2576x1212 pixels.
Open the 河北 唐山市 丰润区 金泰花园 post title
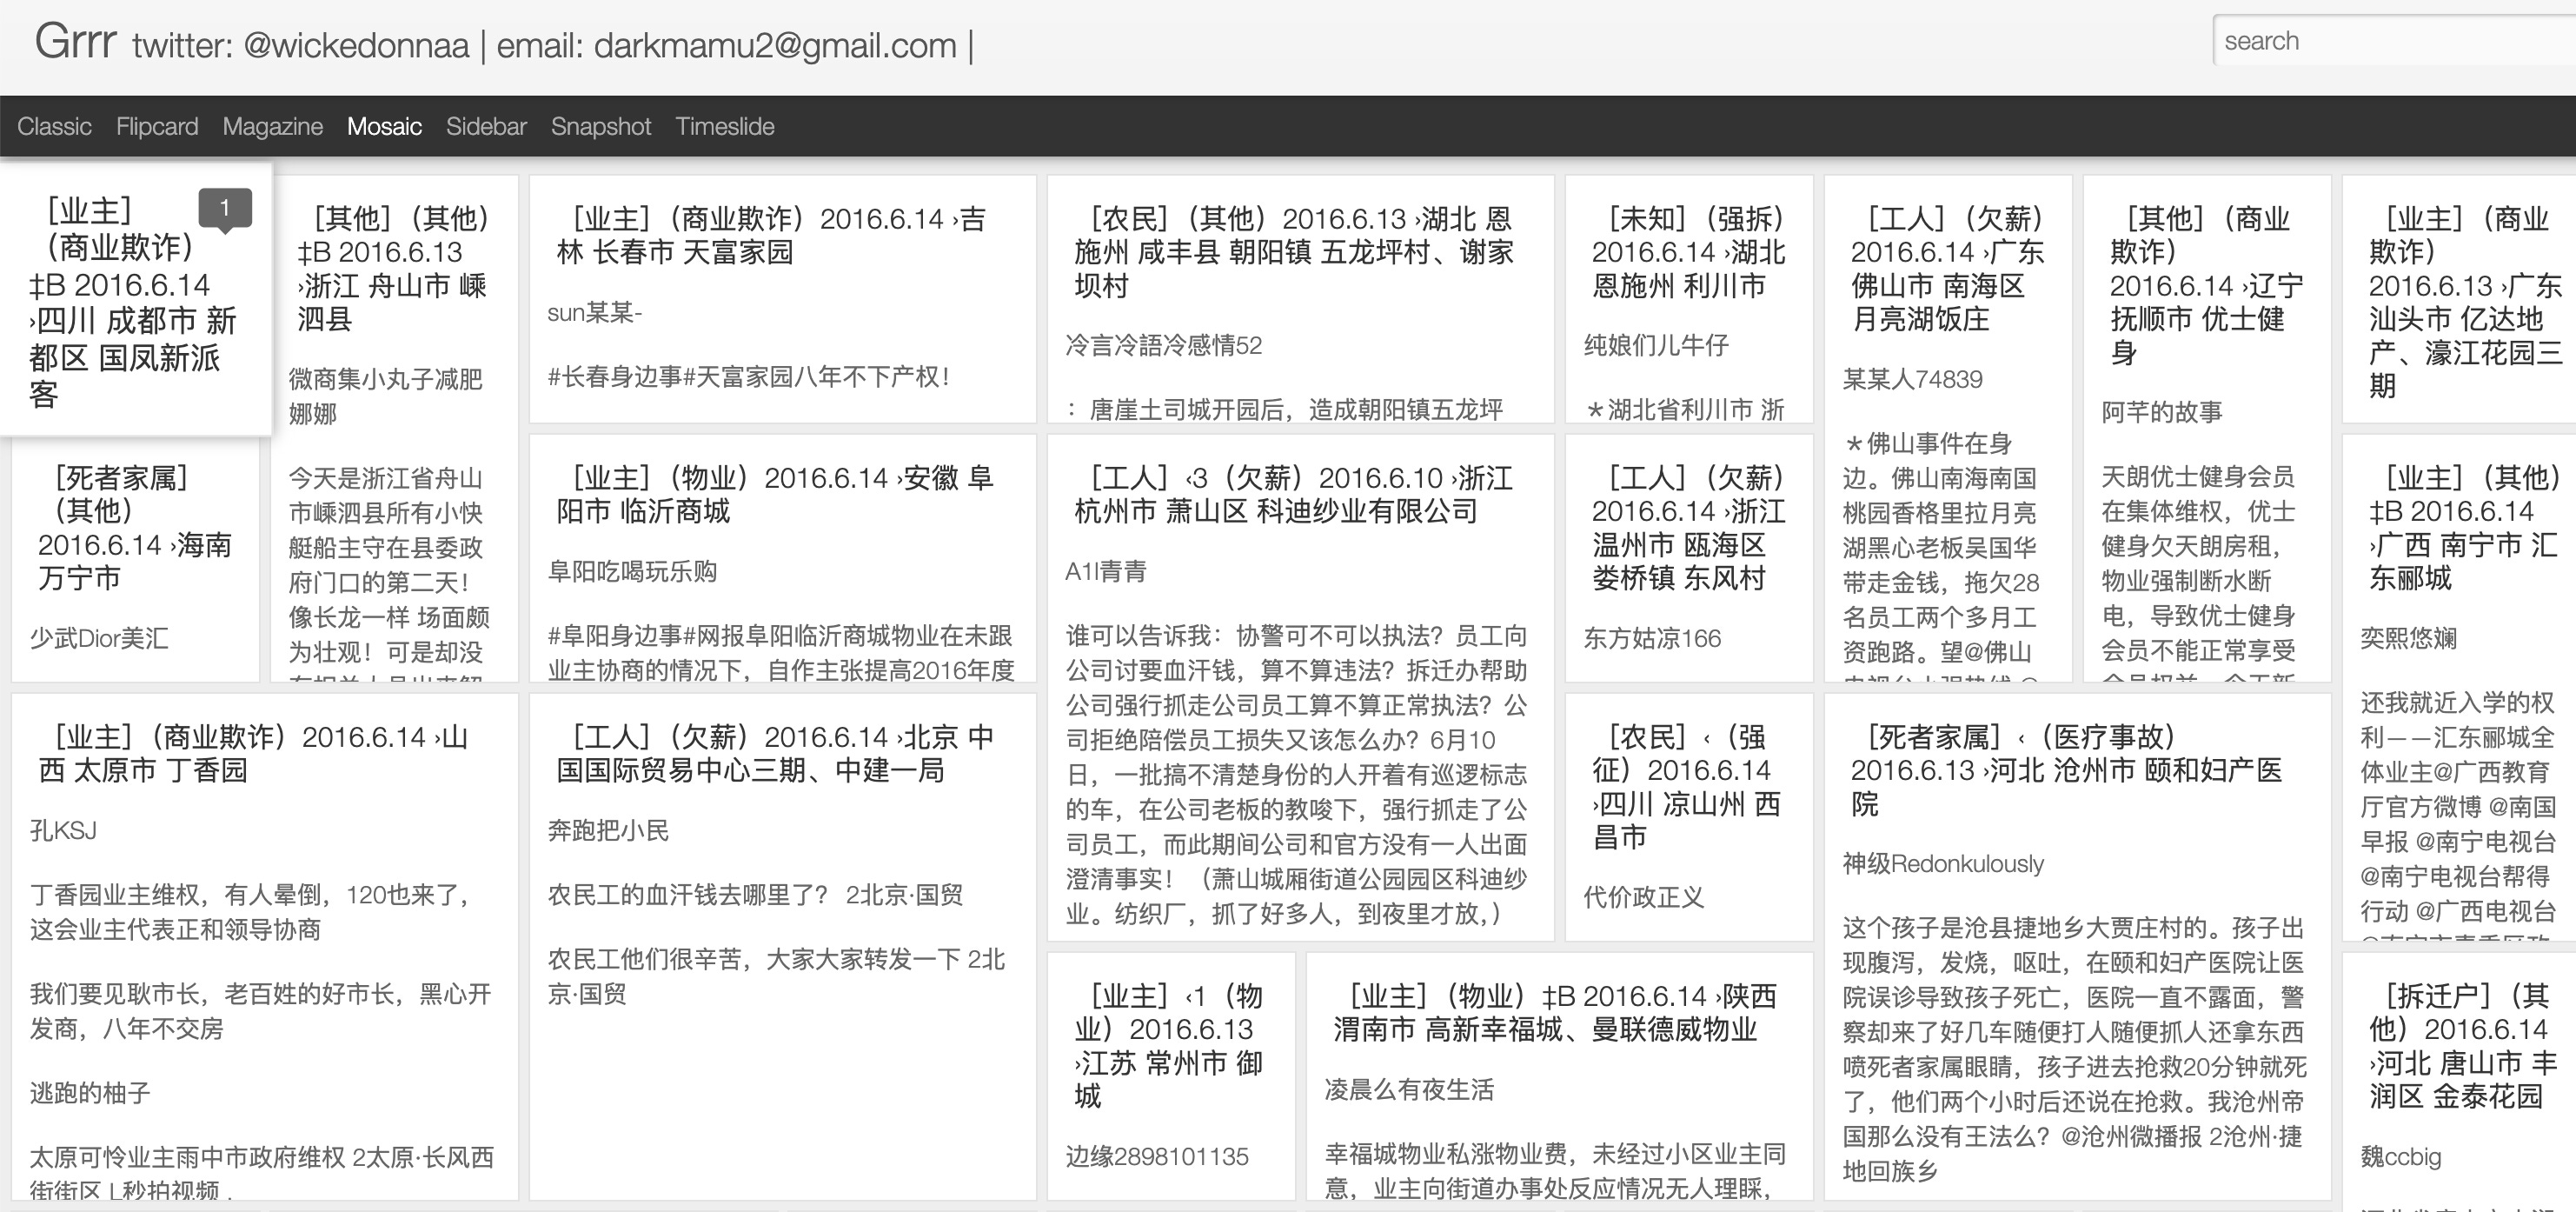click(x=2463, y=1045)
